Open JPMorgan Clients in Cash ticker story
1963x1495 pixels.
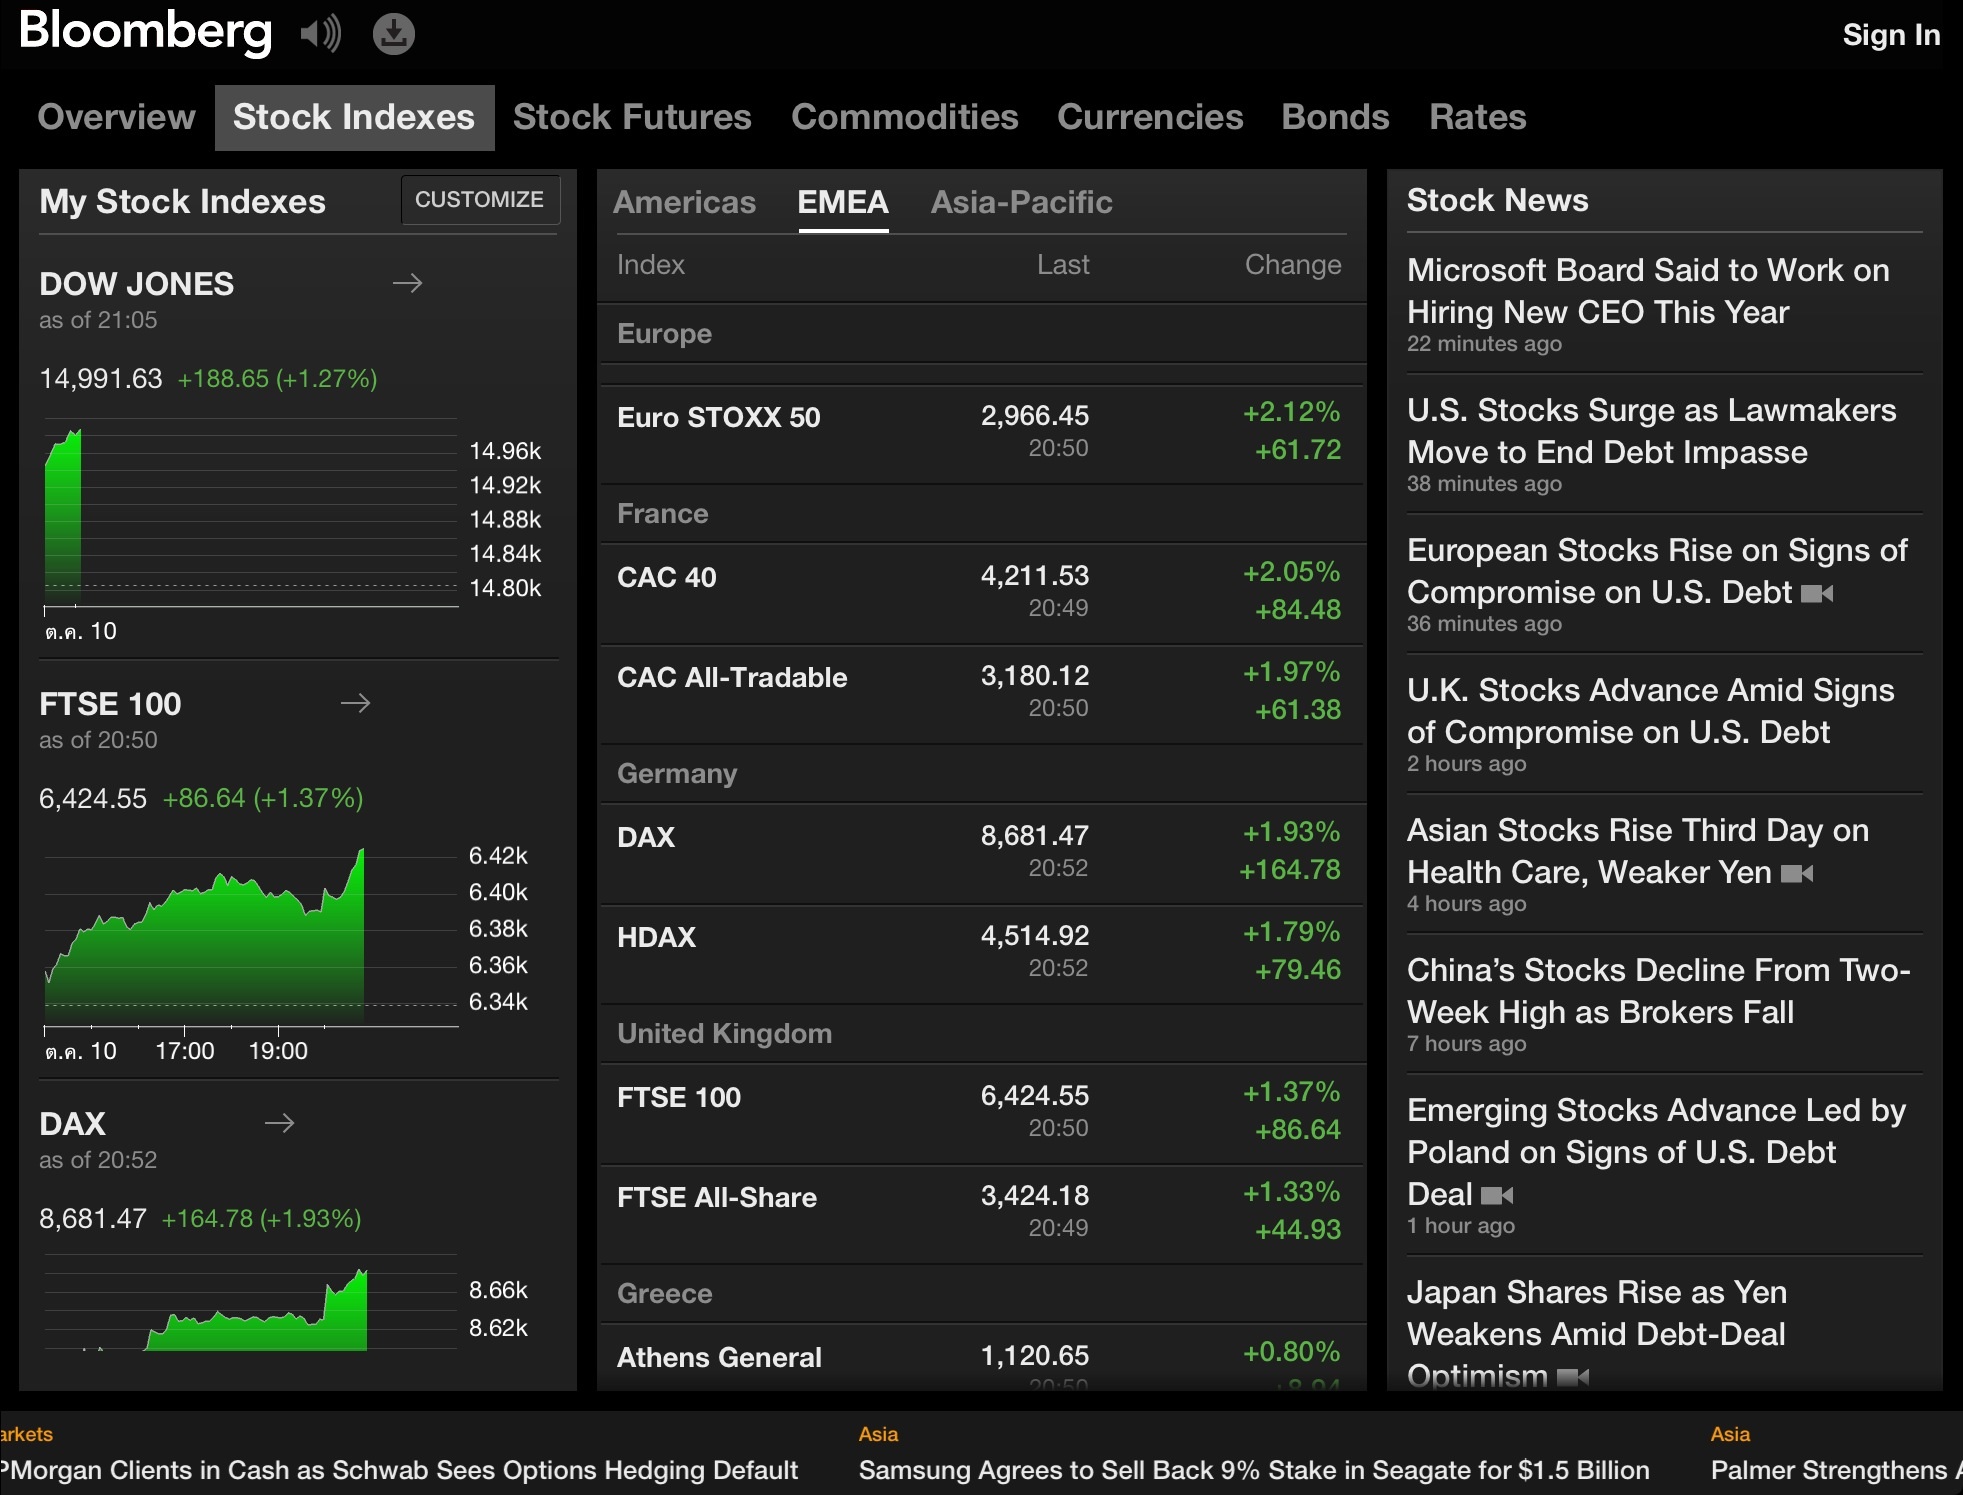click(x=399, y=1455)
